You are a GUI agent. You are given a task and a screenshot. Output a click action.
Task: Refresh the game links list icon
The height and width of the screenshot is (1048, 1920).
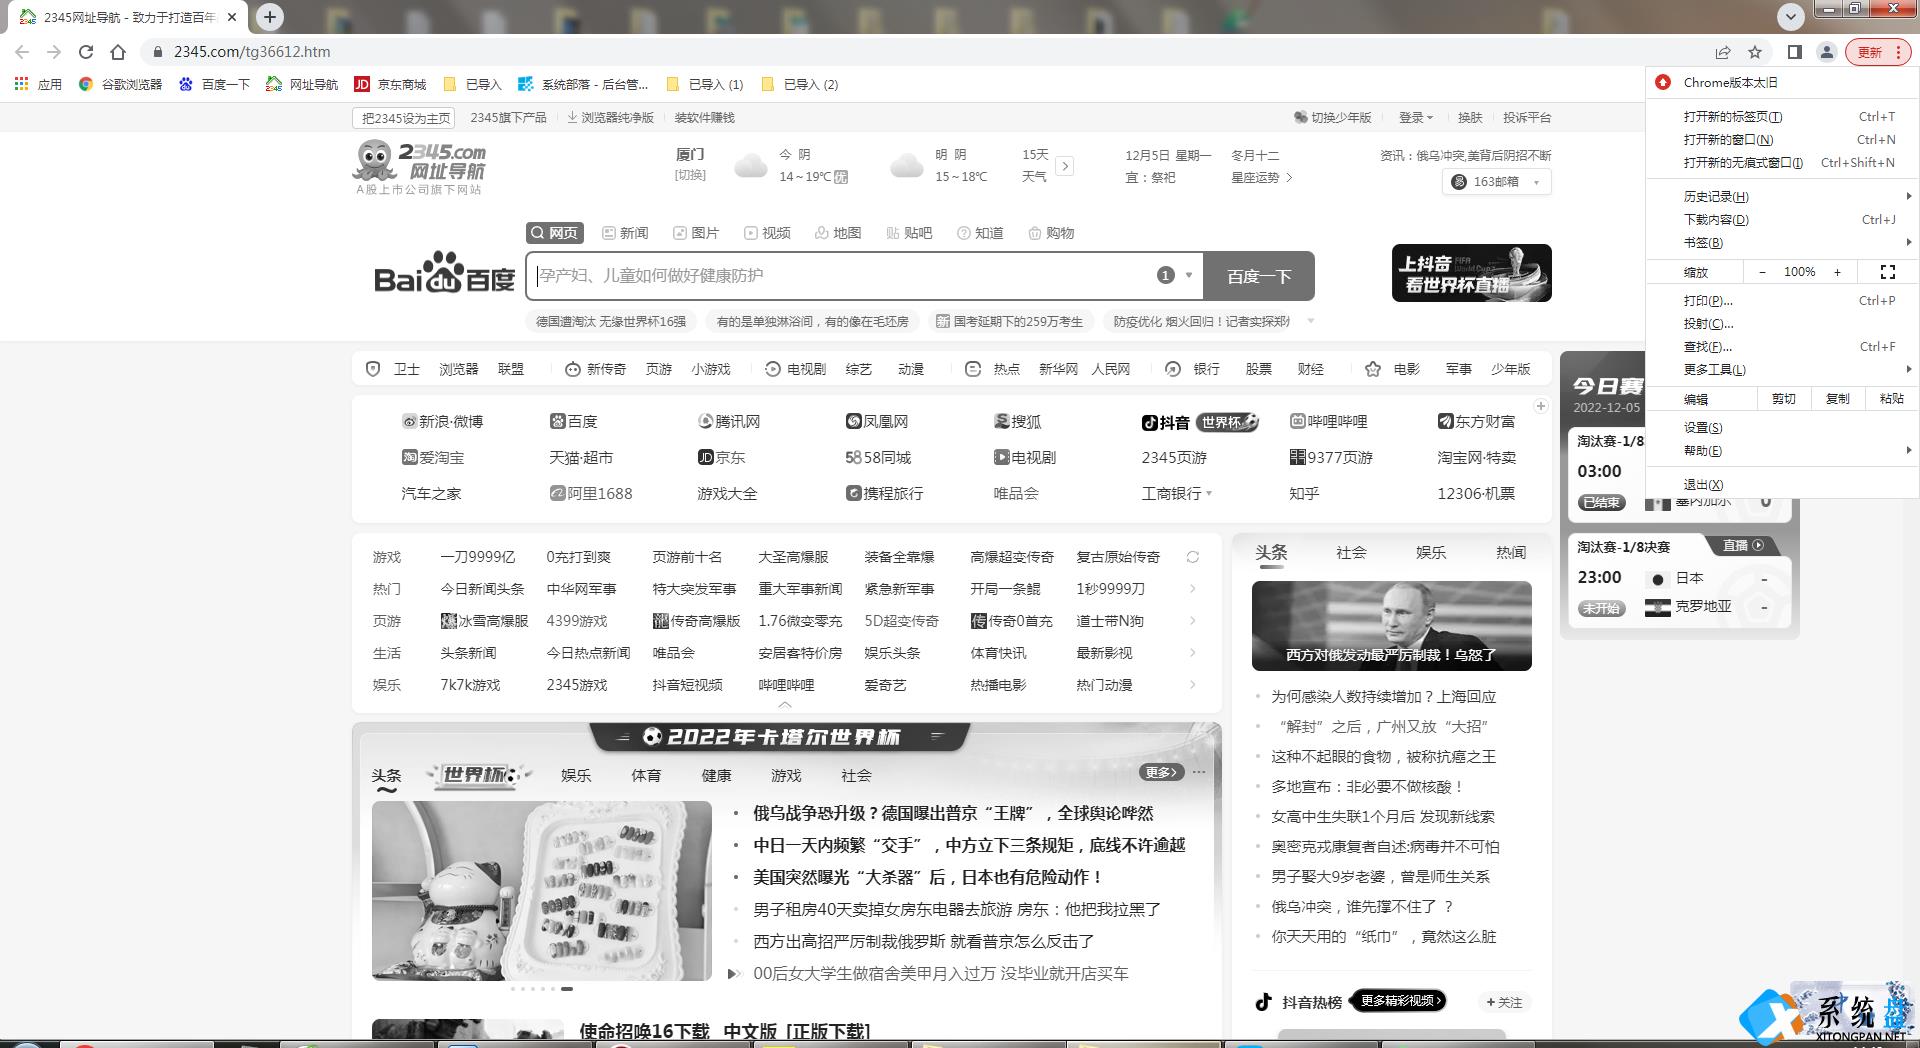point(1192,557)
